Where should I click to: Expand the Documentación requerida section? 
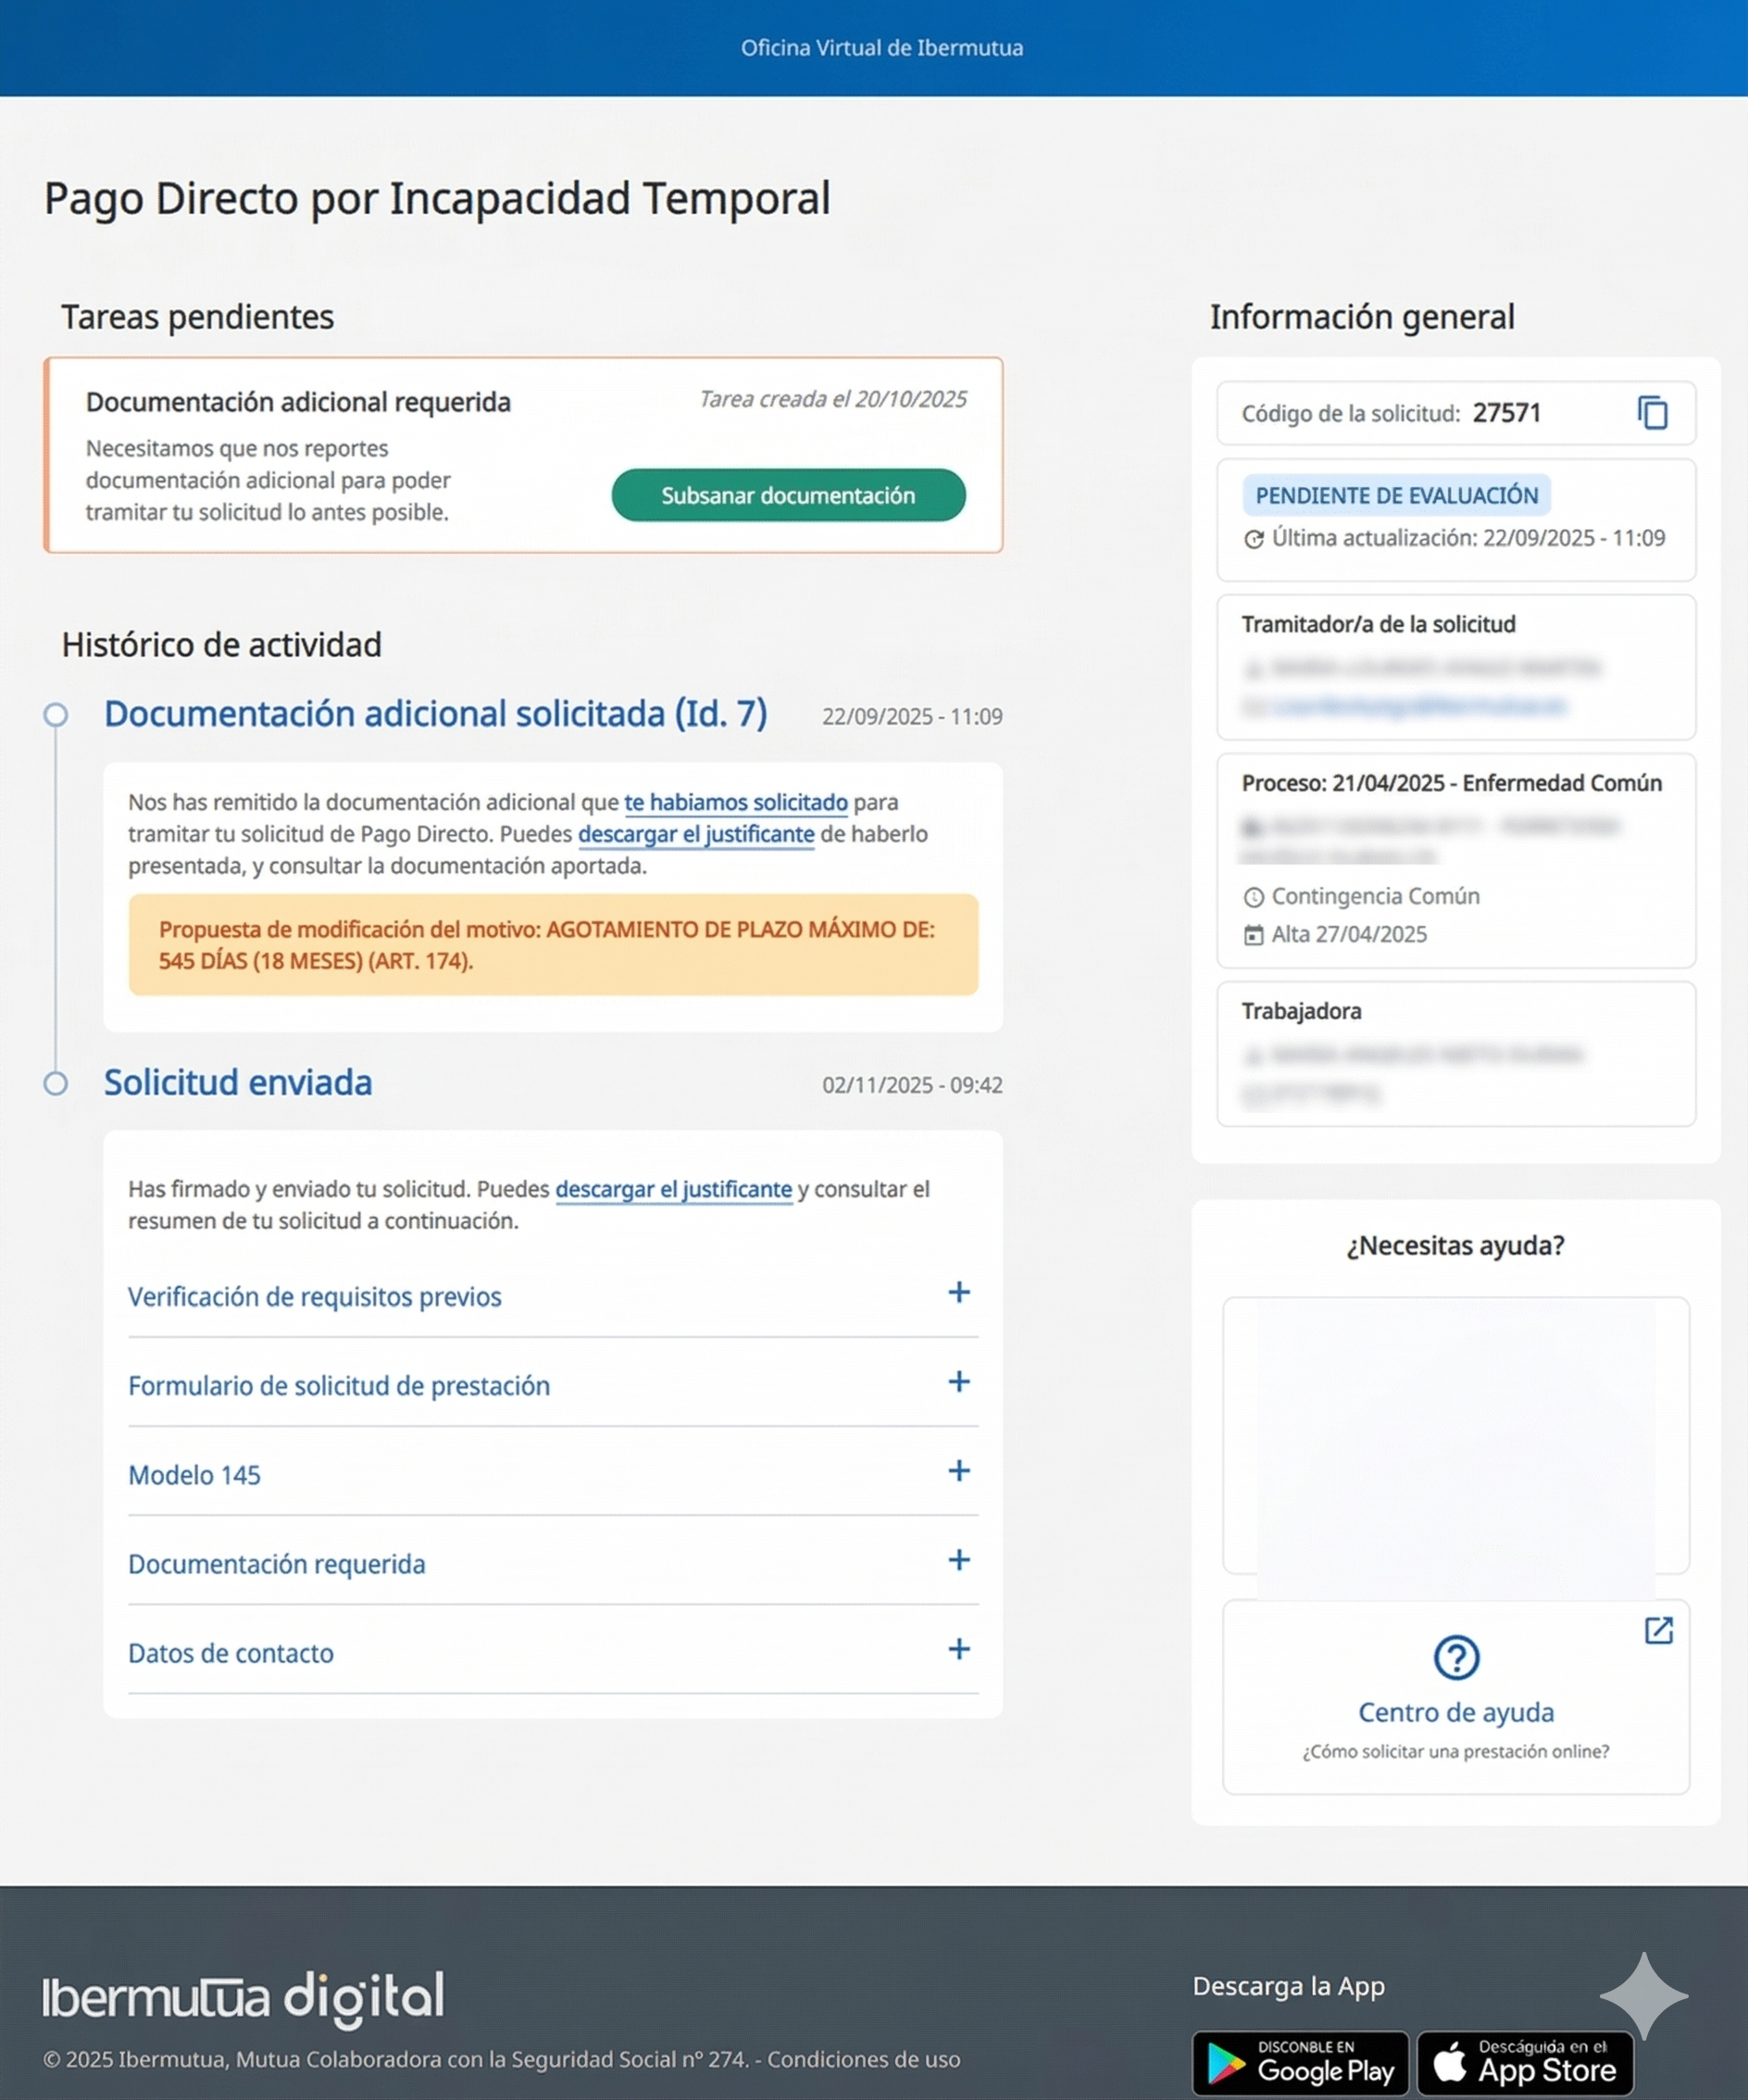coord(553,1563)
